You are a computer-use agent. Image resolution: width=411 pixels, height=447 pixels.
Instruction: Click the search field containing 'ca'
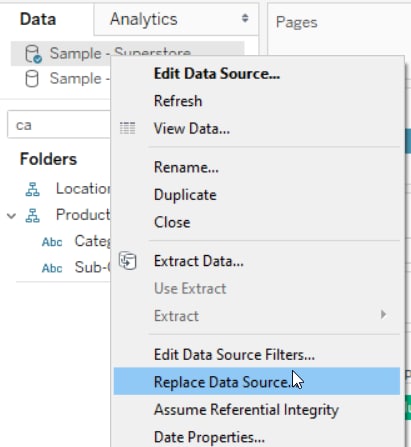(x=59, y=125)
